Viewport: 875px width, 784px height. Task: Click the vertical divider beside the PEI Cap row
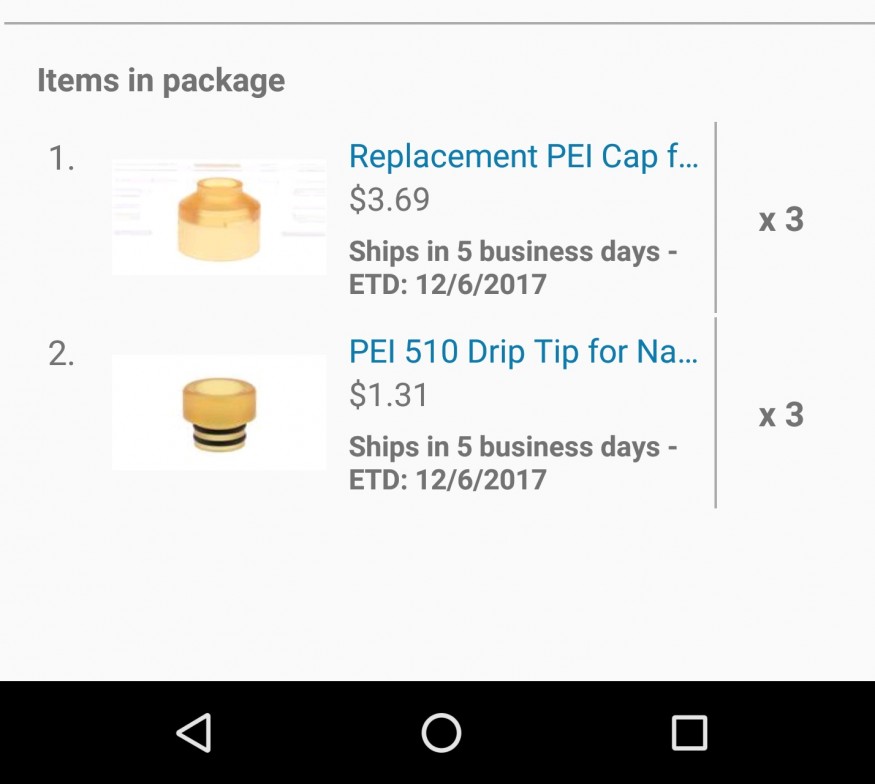pyautogui.click(x=716, y=217)
